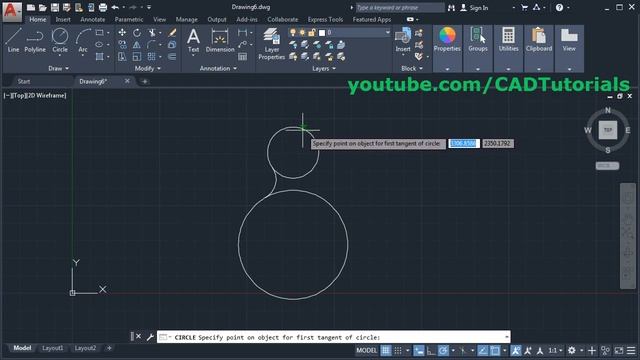Select the Line tool
The image size is (640, 360).
click(x=13, y=40)
